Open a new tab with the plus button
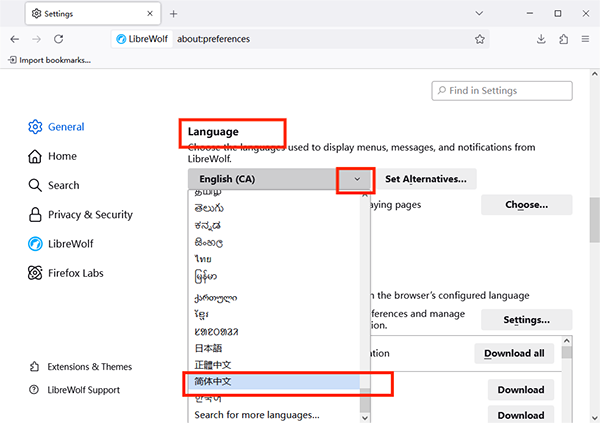The height and width of the screenshot is (423, 600). tap(173, 14)
